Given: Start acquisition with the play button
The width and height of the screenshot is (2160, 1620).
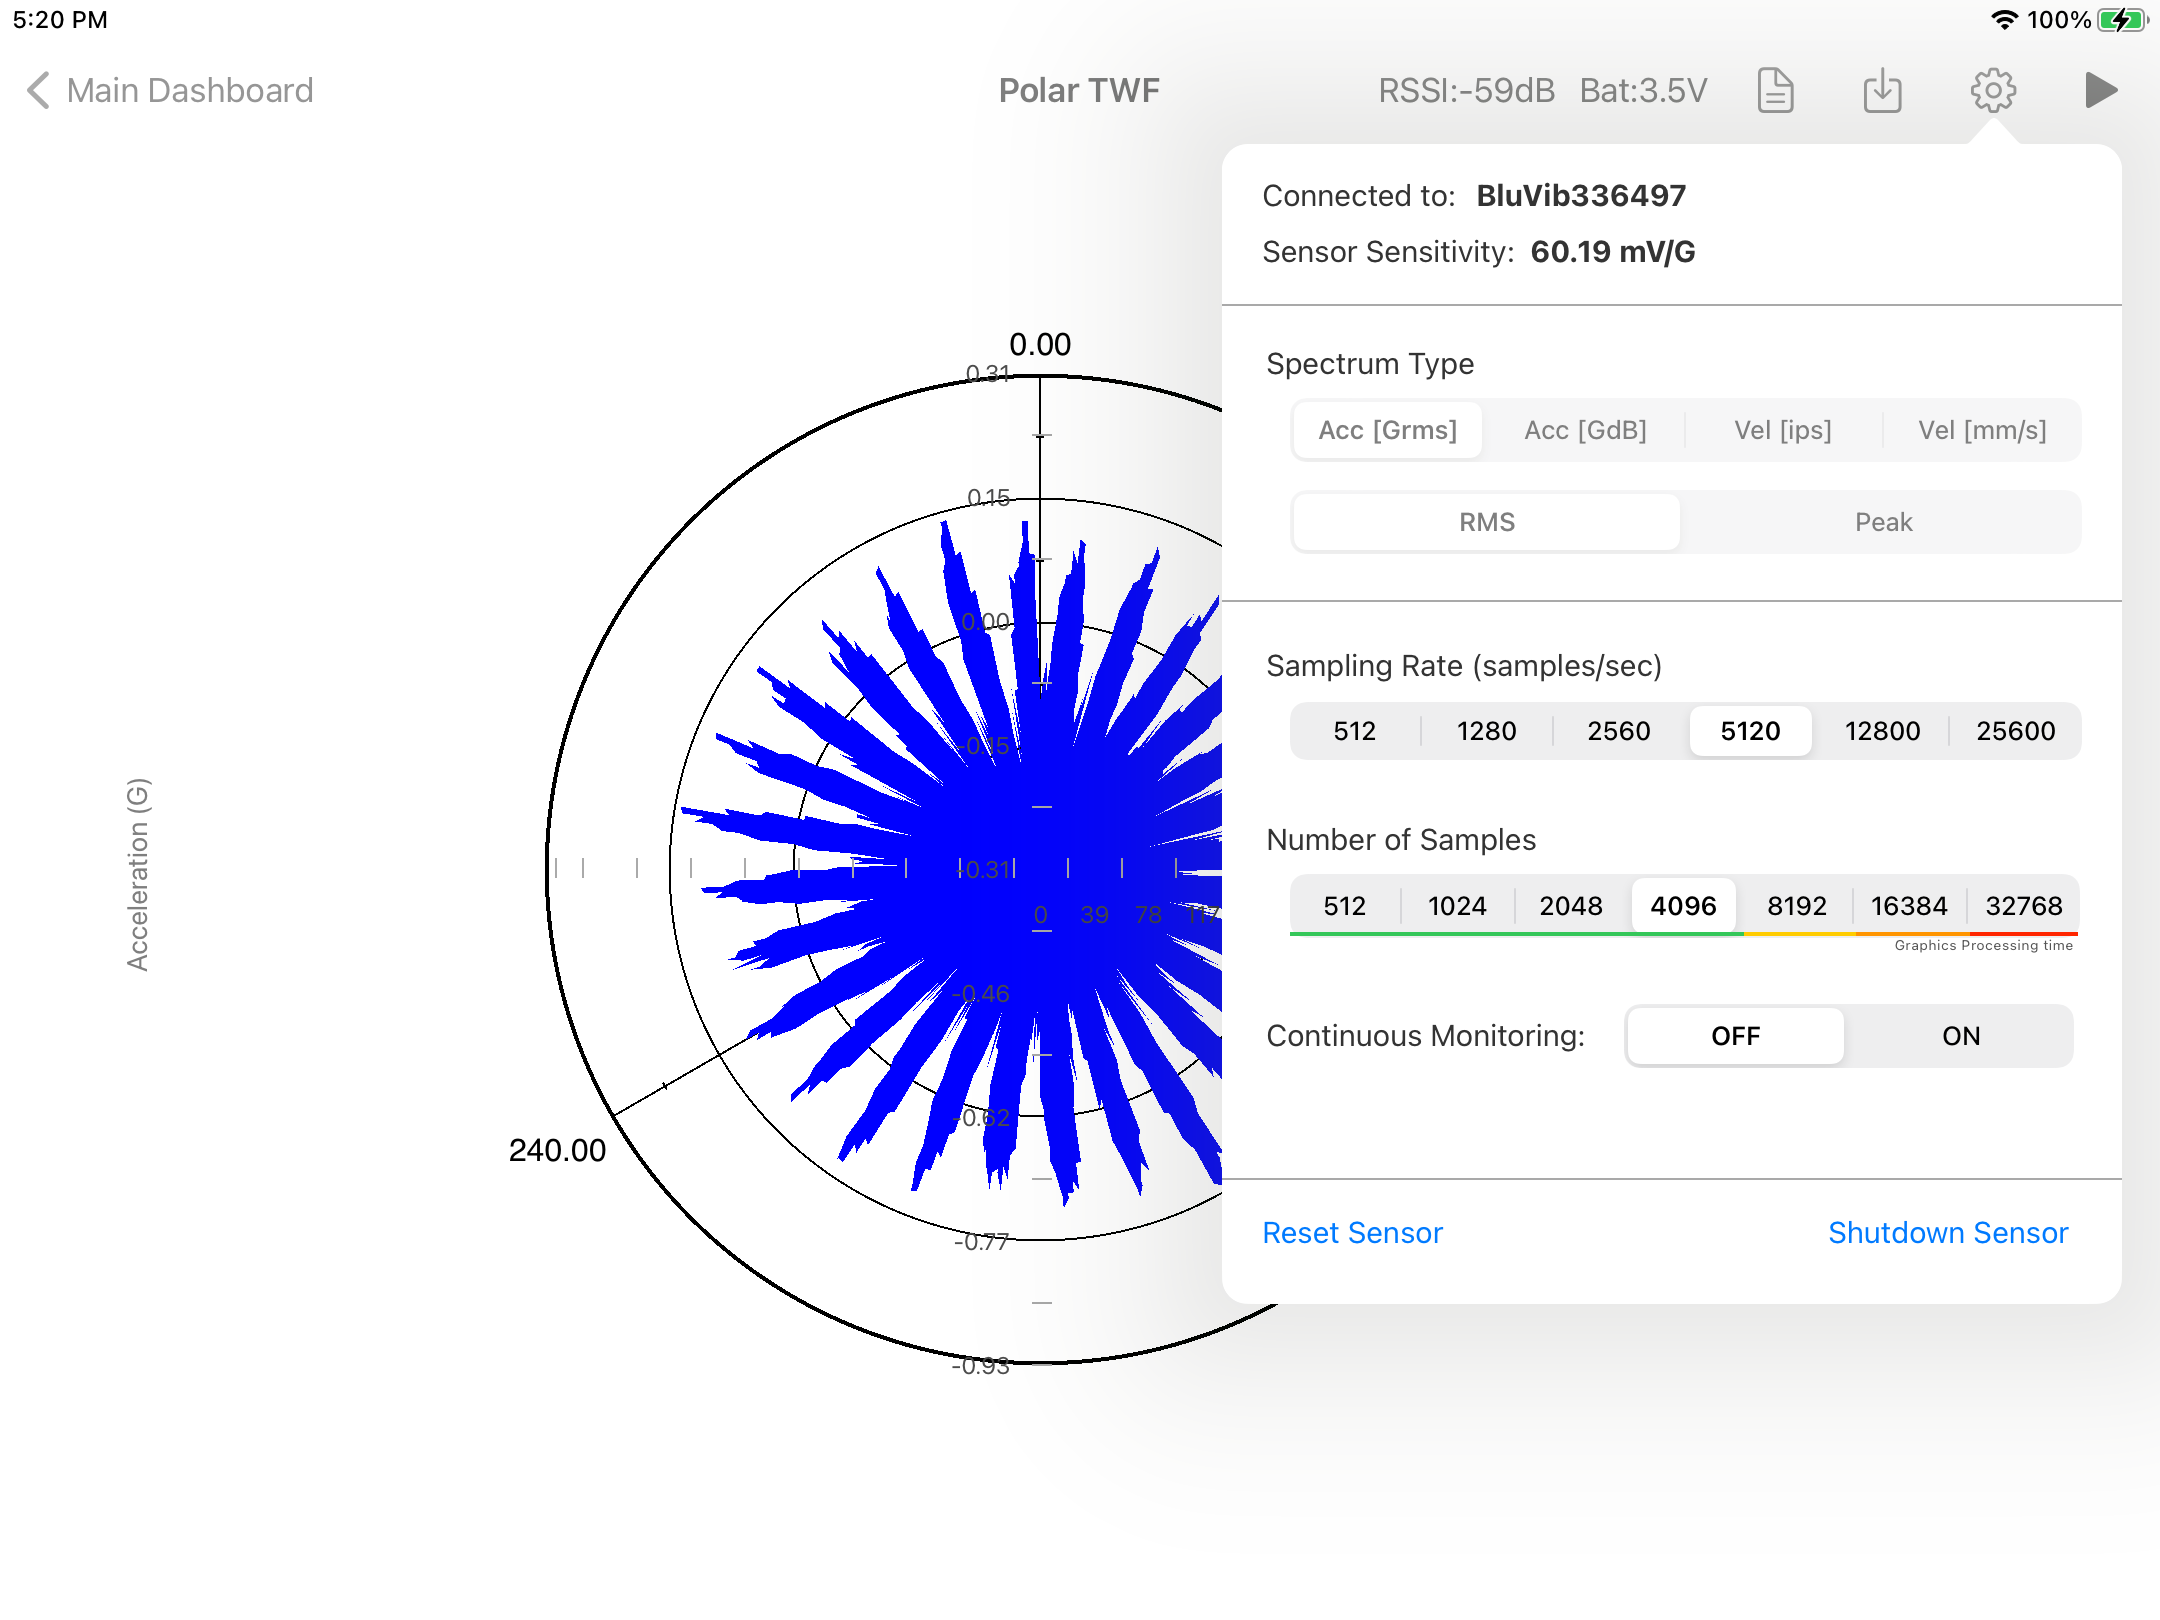Looking at the screenshot, I should [x=2101, y=91].
